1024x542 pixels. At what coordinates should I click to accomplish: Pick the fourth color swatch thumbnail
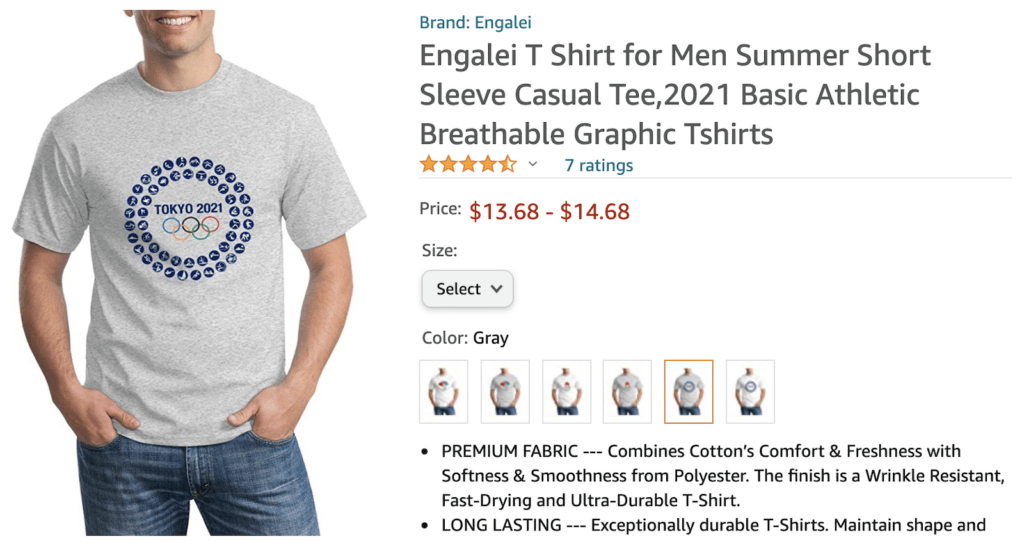pos(627,391)
